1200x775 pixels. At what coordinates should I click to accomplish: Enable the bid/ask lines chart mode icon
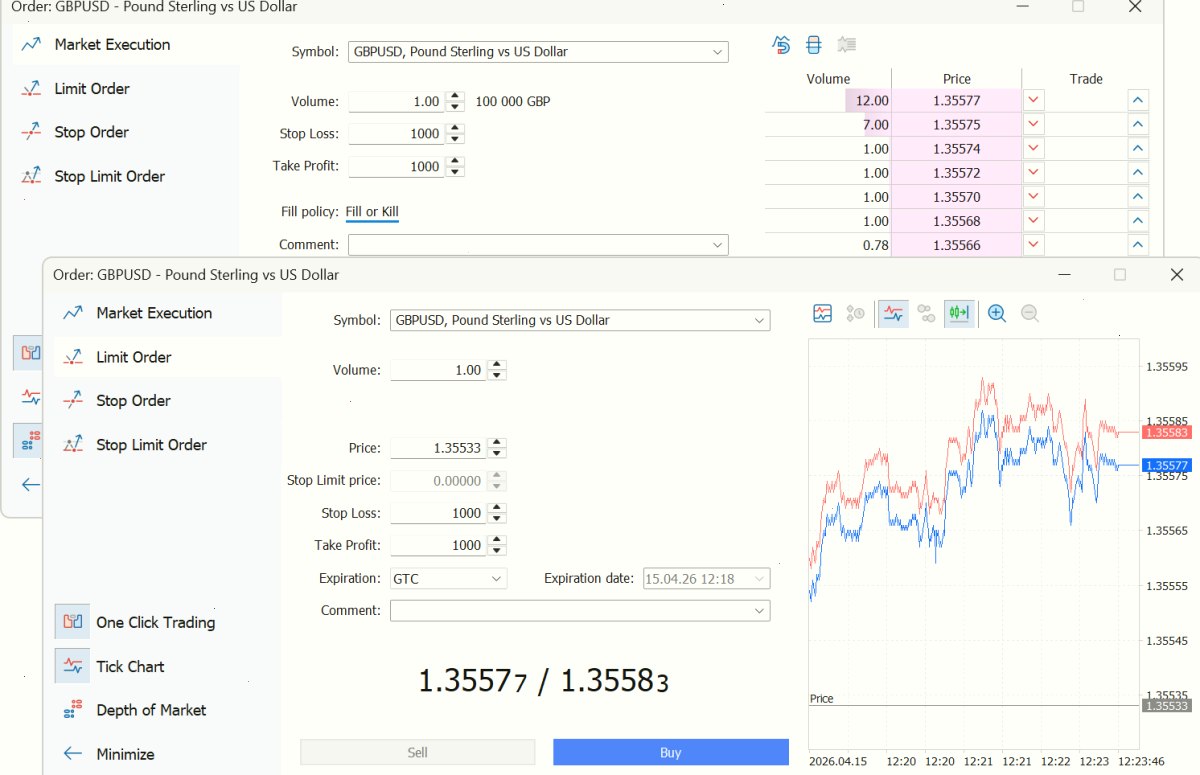[893, 313]
